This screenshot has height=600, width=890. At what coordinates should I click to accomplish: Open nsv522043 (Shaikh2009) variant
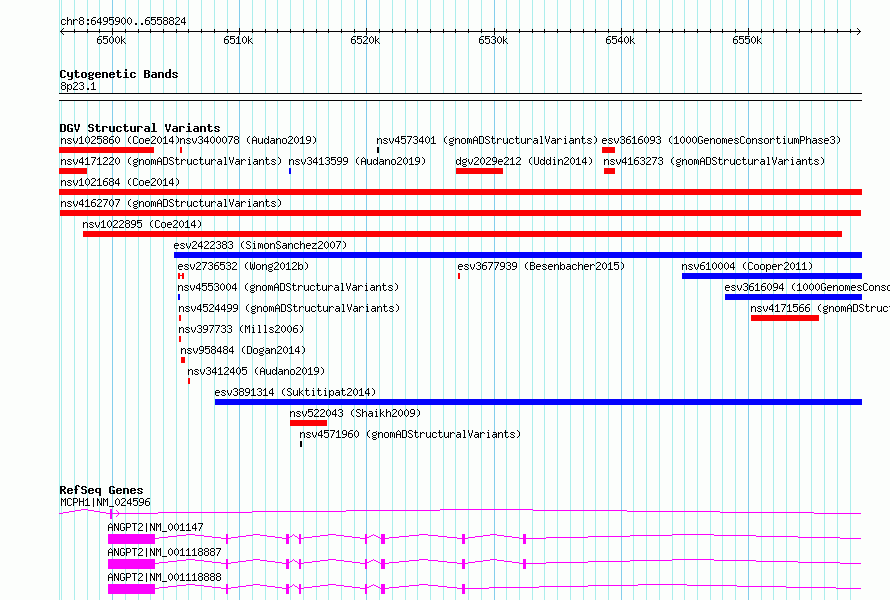(355, 413)
